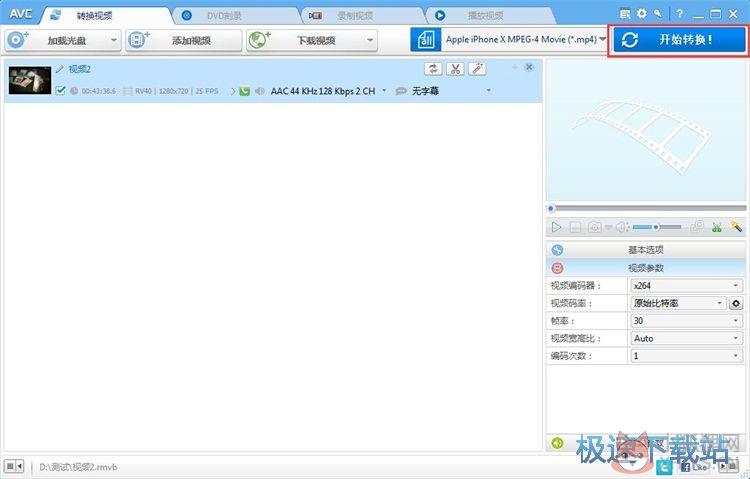Open the 无字幕 subtitle dropdown

point(488,90)
